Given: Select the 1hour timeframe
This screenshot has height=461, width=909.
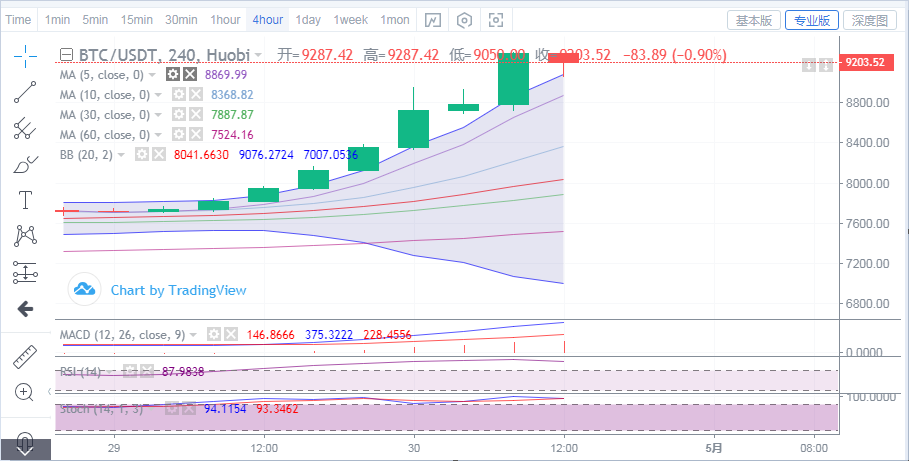Looking at the screenshot, I should (225, 20).
